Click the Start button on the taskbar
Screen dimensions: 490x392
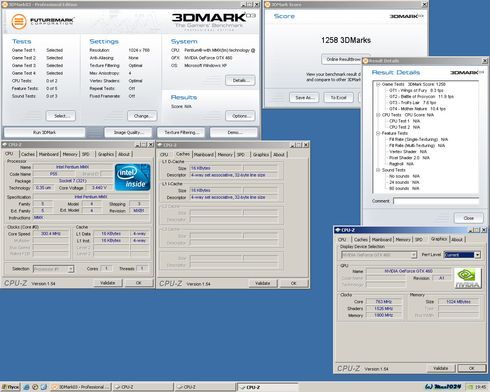pyautogui.click(x=10, y=387)
